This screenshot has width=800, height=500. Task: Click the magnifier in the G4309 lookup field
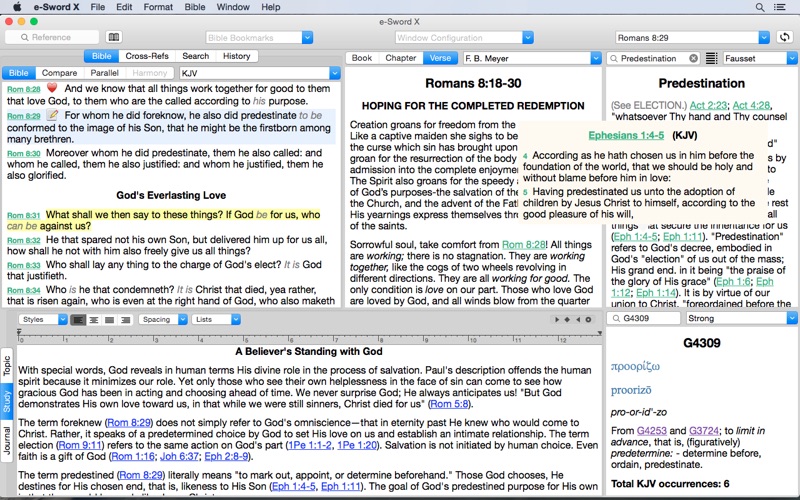click(616, 318)
